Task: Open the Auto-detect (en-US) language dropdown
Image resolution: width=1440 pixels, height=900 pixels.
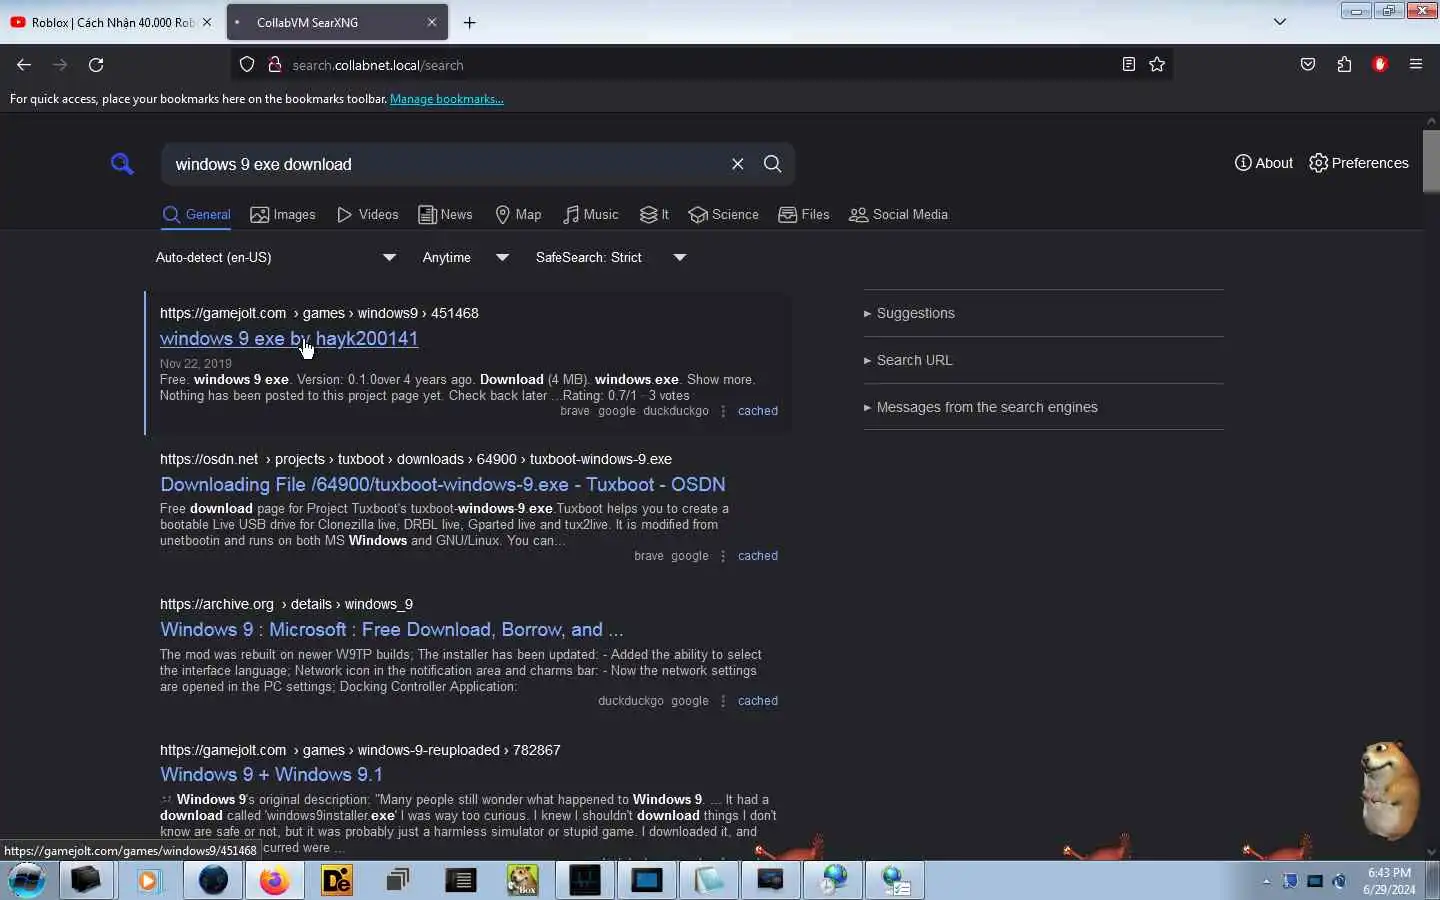Action: [276, 258]
